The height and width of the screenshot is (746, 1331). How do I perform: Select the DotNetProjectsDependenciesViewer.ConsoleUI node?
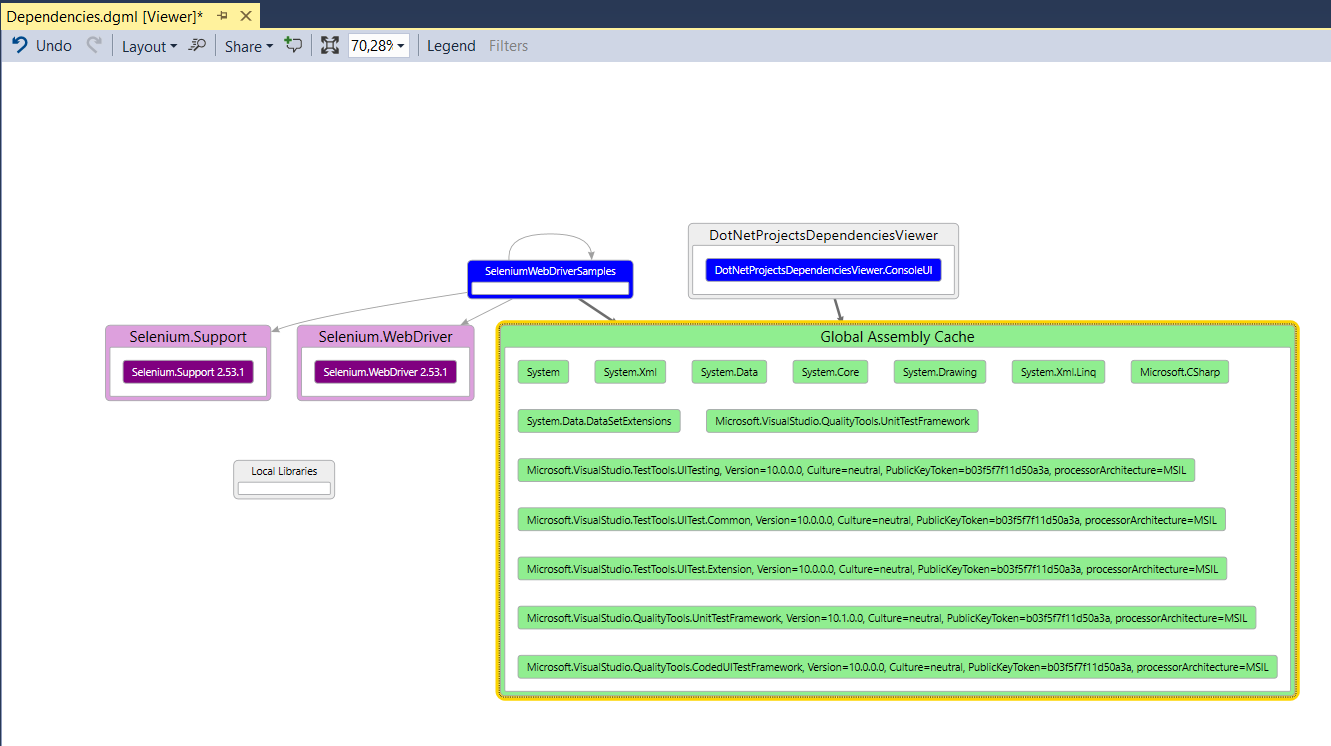(x=823, y=270)
